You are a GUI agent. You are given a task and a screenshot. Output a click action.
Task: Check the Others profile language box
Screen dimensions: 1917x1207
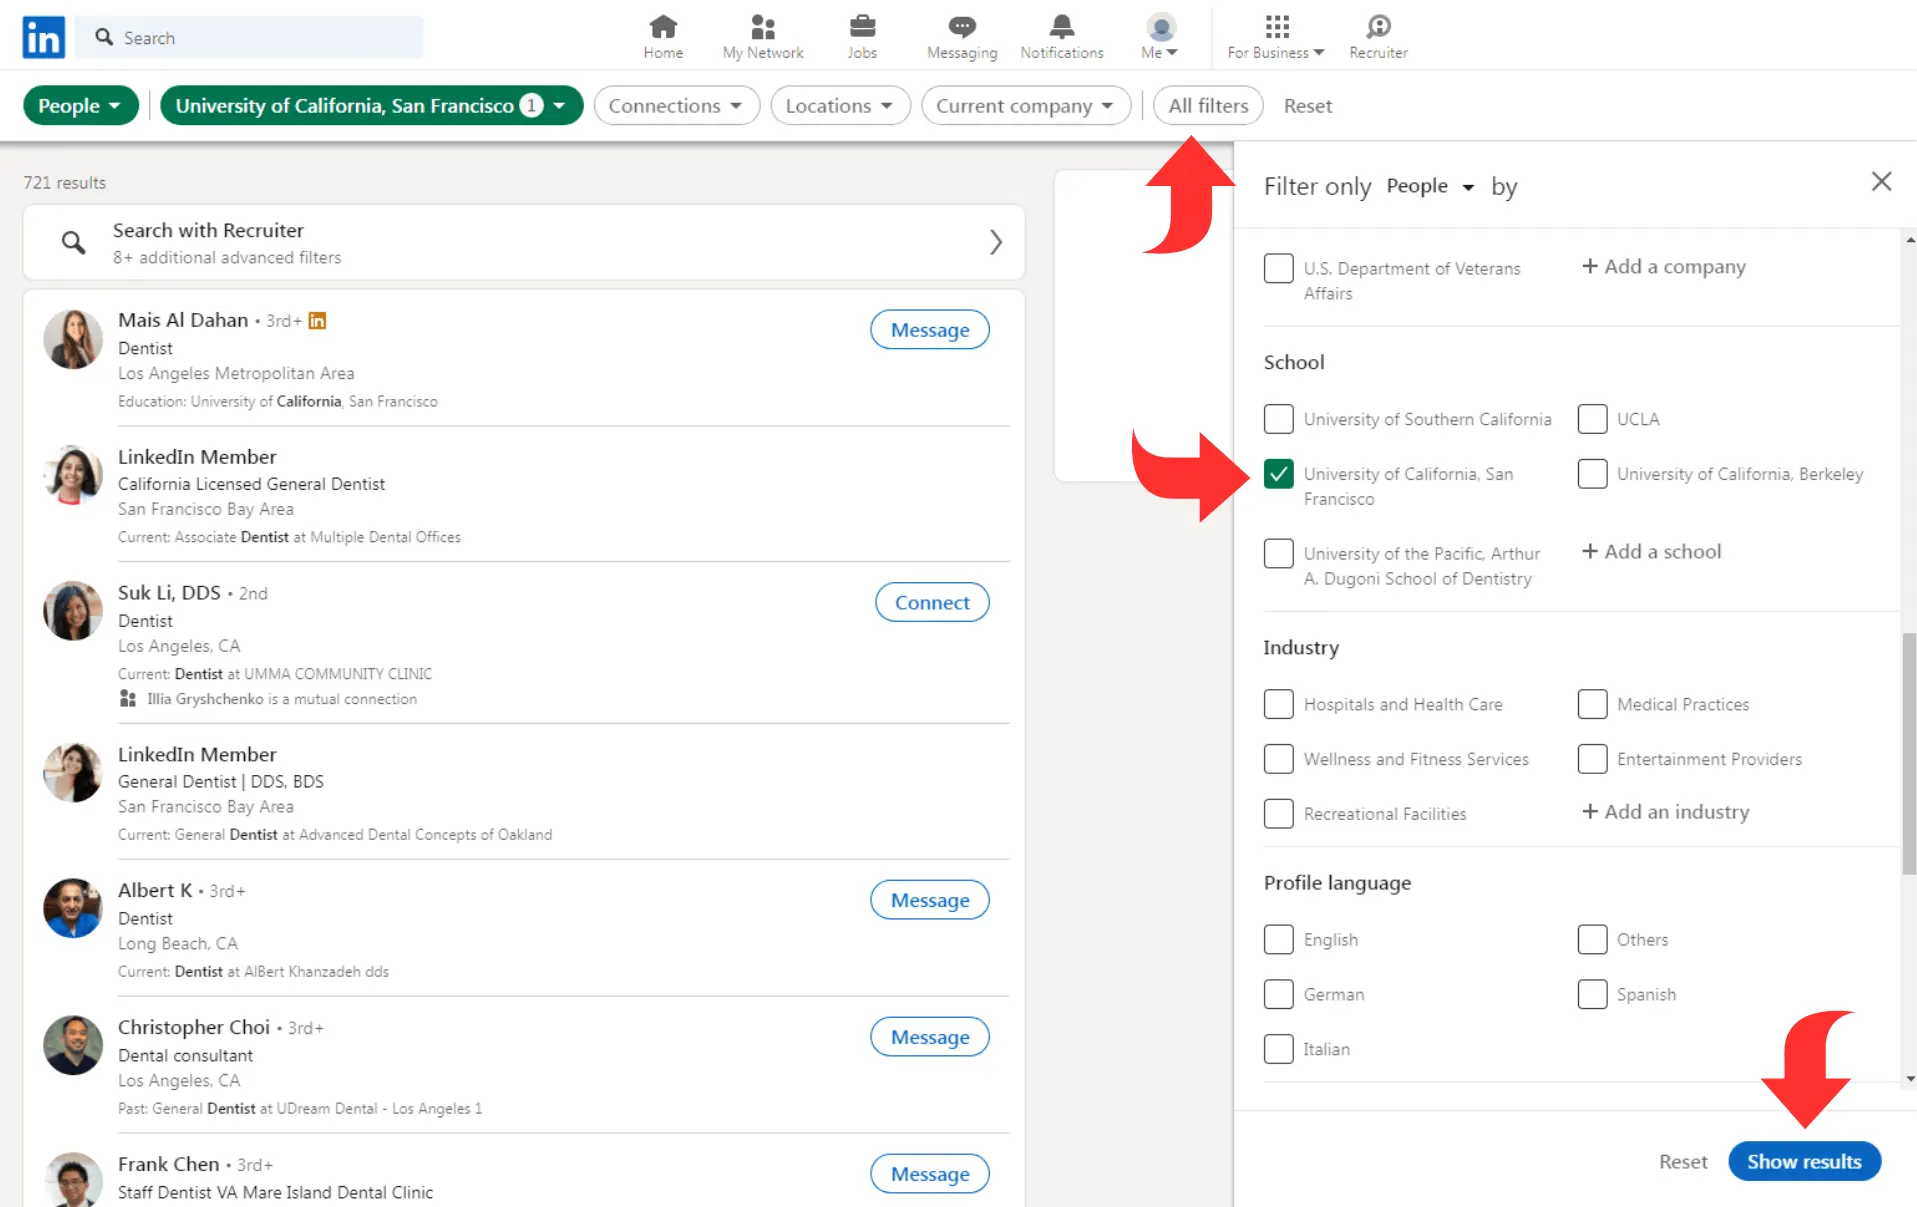(1592, 939)
